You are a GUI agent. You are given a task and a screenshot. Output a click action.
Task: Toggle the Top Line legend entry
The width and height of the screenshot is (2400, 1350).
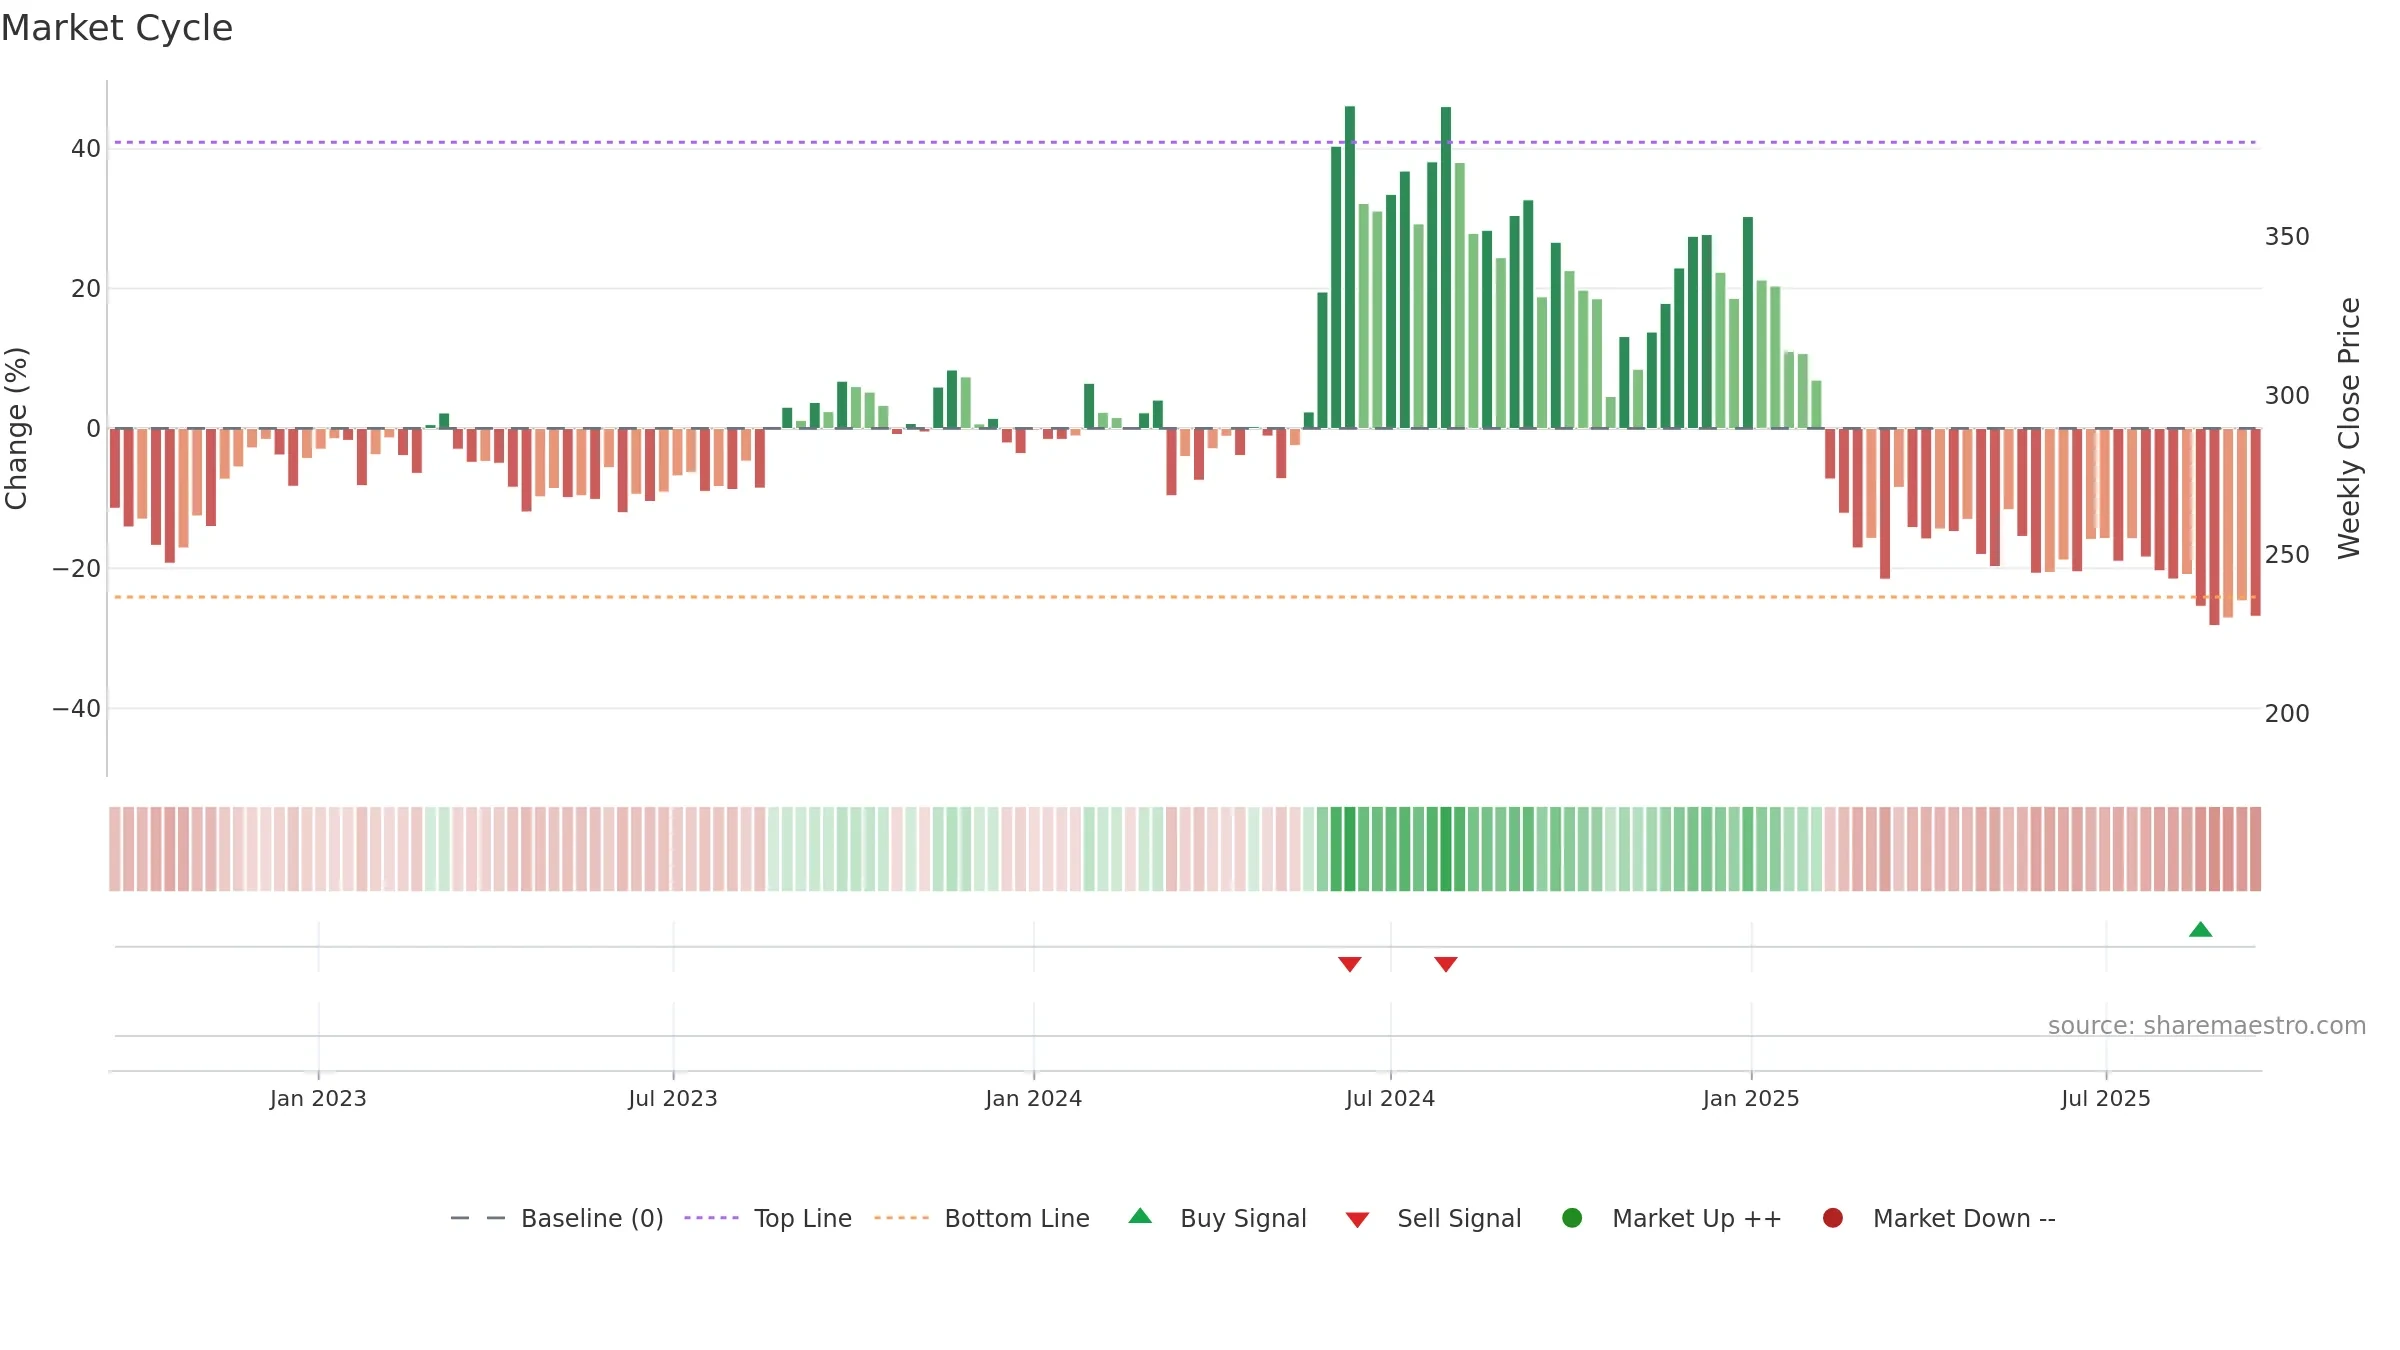tap(768, 1218)
